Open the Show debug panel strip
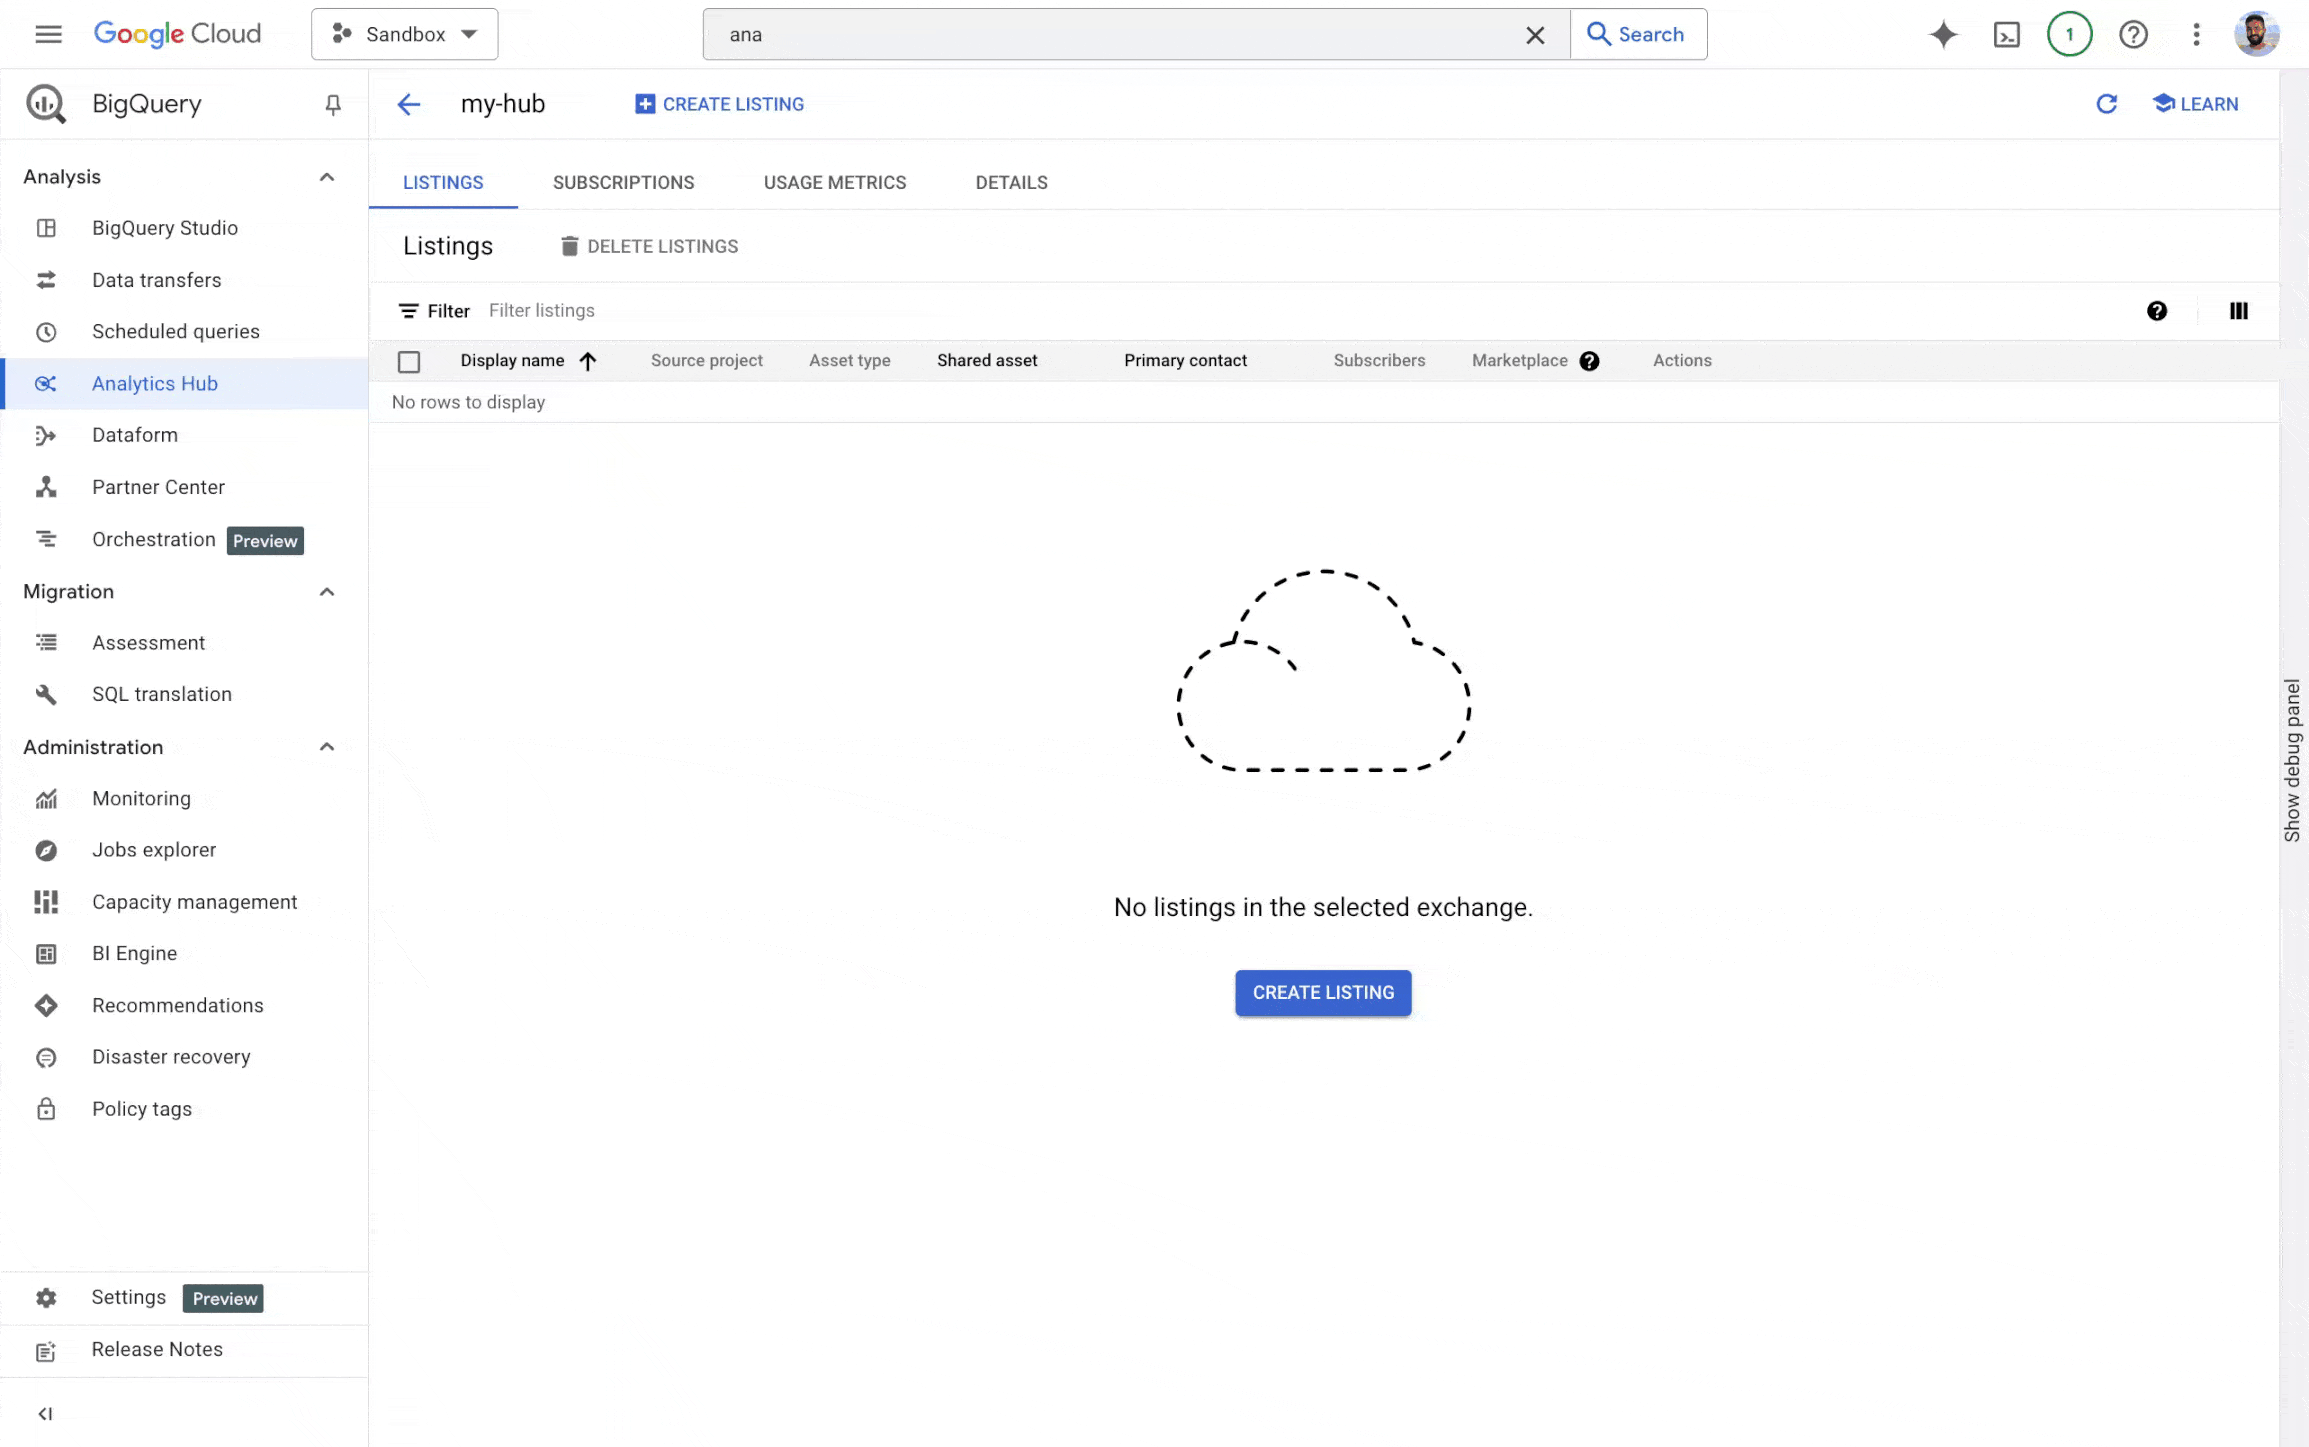 [2291, 760]
